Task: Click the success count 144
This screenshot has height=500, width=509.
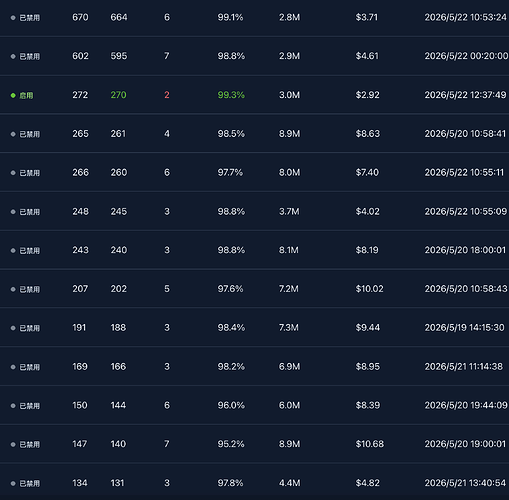Action: click(118, 405)
